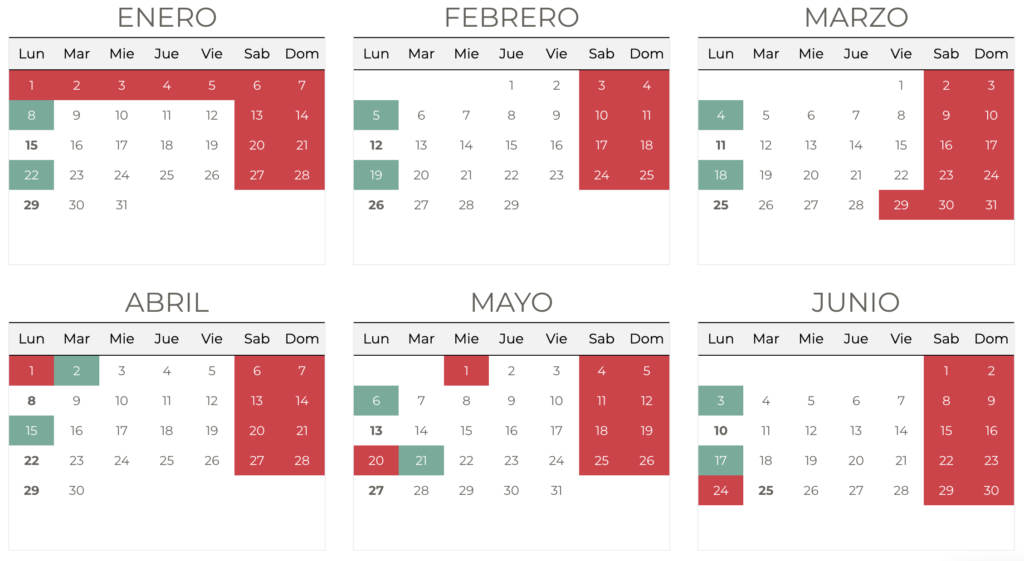Click the FEBRERO month heading
This screenshot has width=1024, height=561.
511,18
